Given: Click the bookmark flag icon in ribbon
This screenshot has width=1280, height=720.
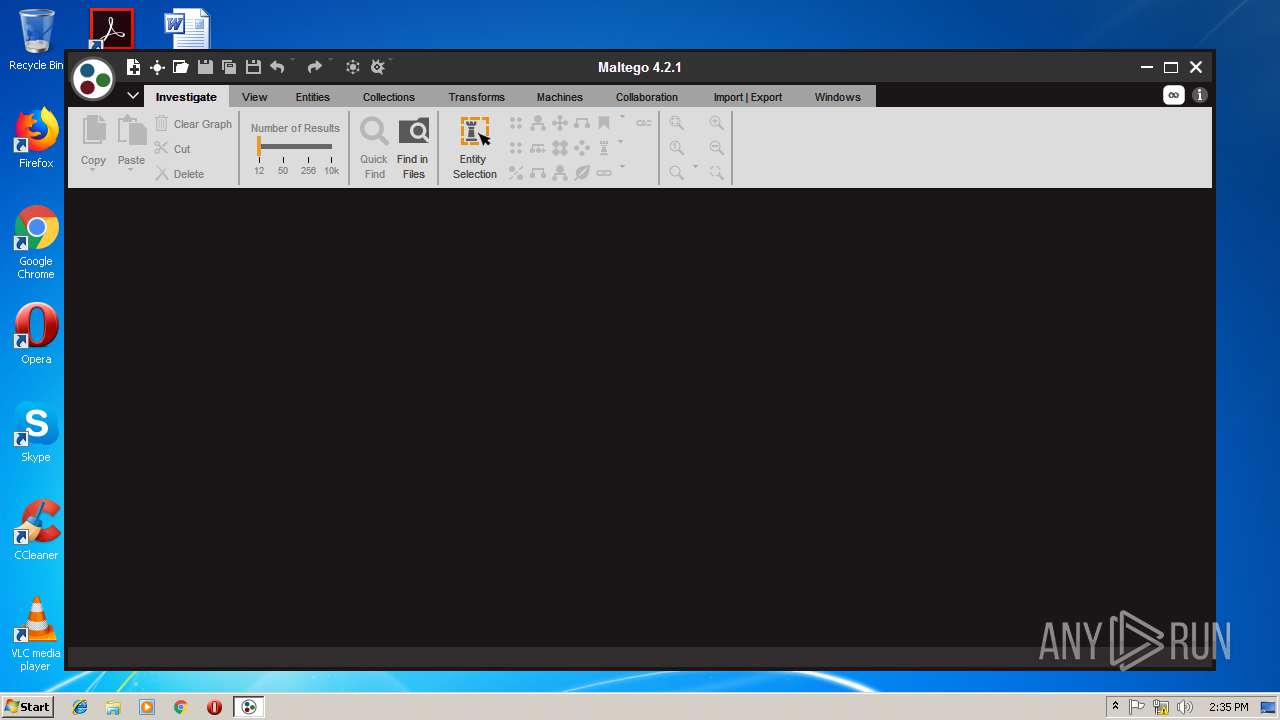Looking at the screenshot, I should click(x=604, y=123).
